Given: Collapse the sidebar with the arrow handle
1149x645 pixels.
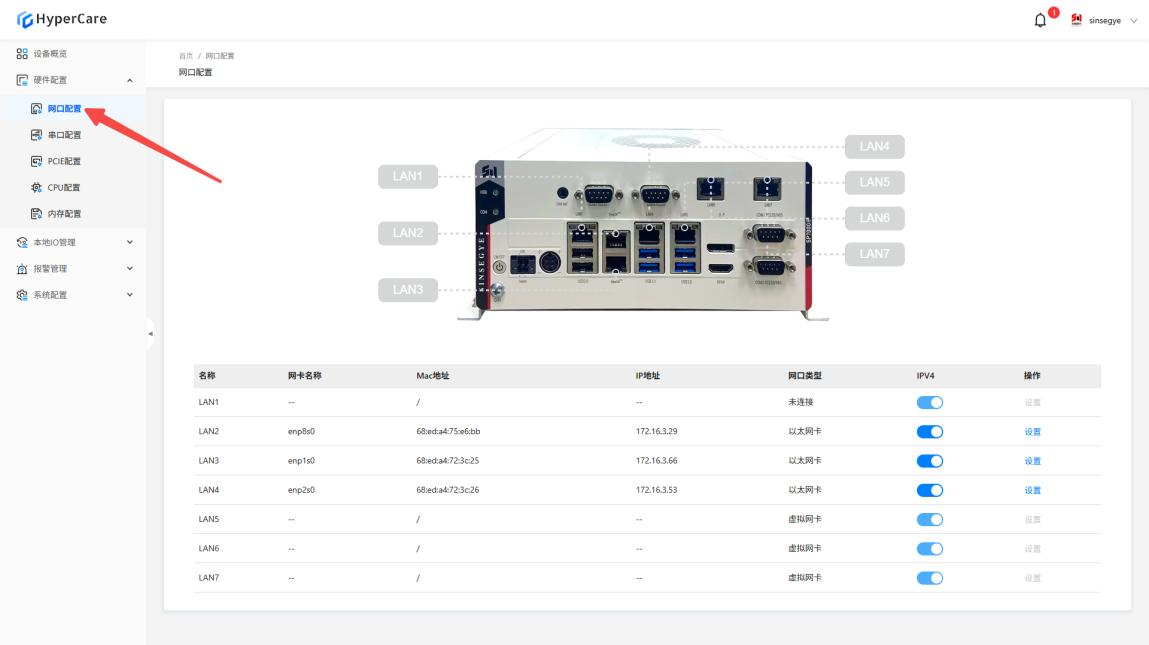Looking at the screenshot, I should tap(150, 333).
